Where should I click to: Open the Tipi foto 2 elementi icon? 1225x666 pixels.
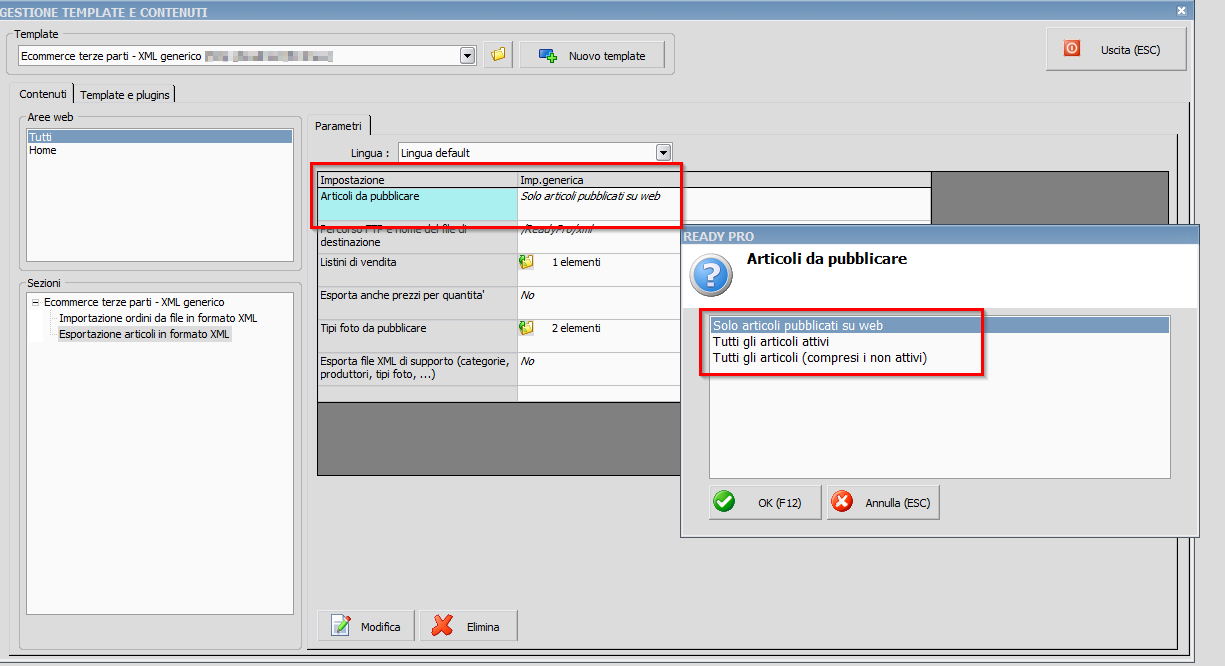(527, 328)
